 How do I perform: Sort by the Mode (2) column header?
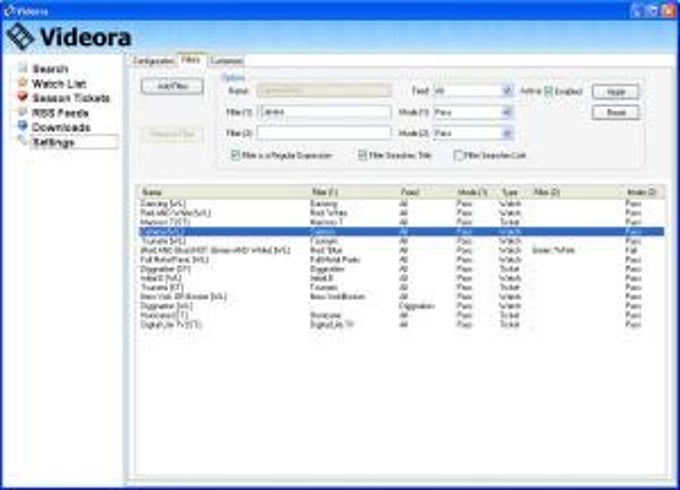(643, 192)
